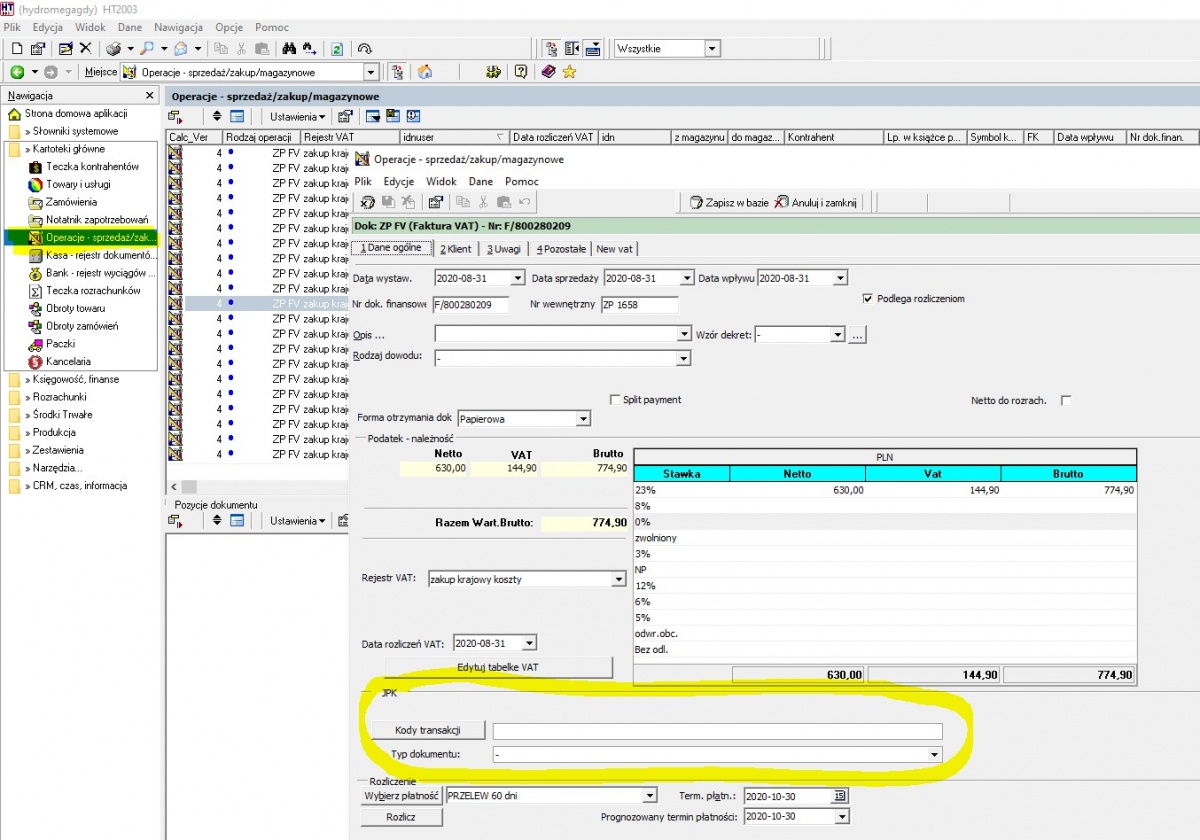Screen dimensions: 1200x840
Task: Toggle the Podlega rozliczeniom checkbox
Action: [x=867, y=298]
